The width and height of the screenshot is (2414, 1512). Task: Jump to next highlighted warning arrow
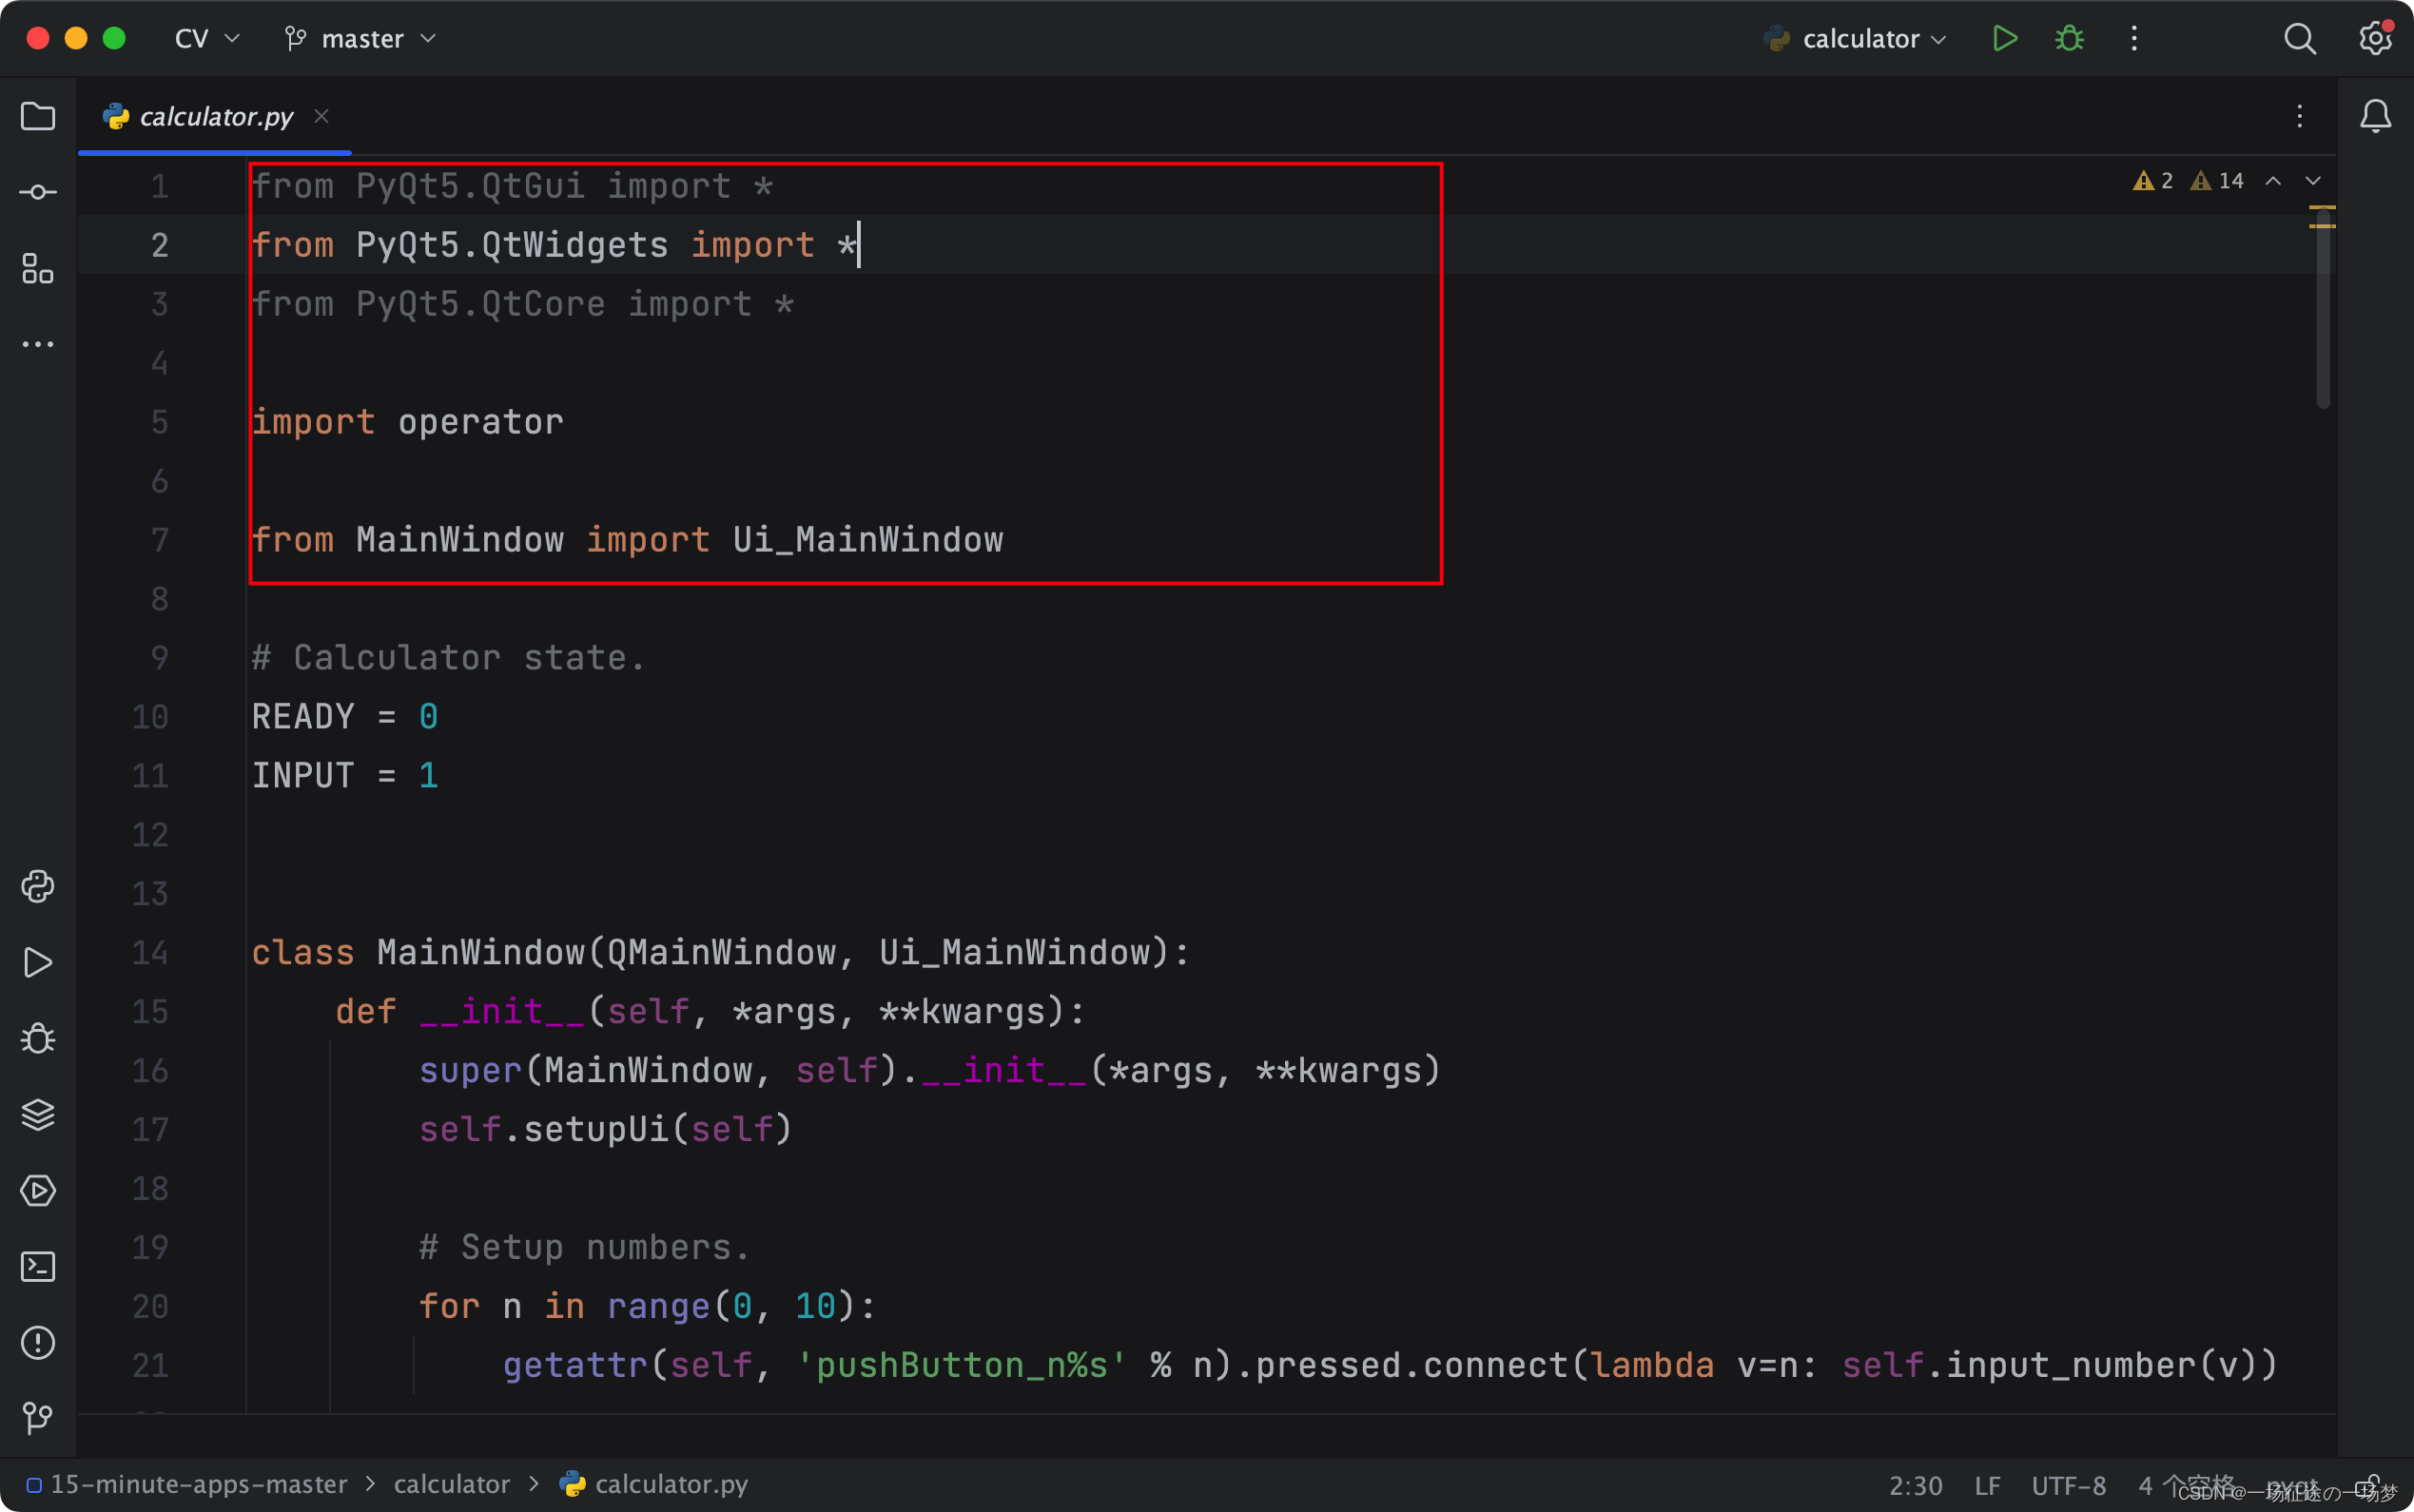click(2313, 181)
